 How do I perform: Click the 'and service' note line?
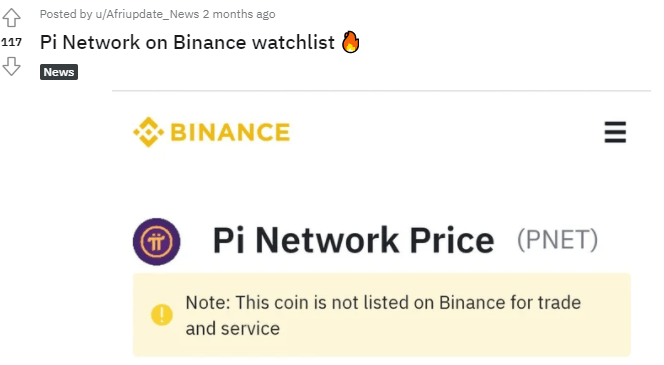(232, 329)
